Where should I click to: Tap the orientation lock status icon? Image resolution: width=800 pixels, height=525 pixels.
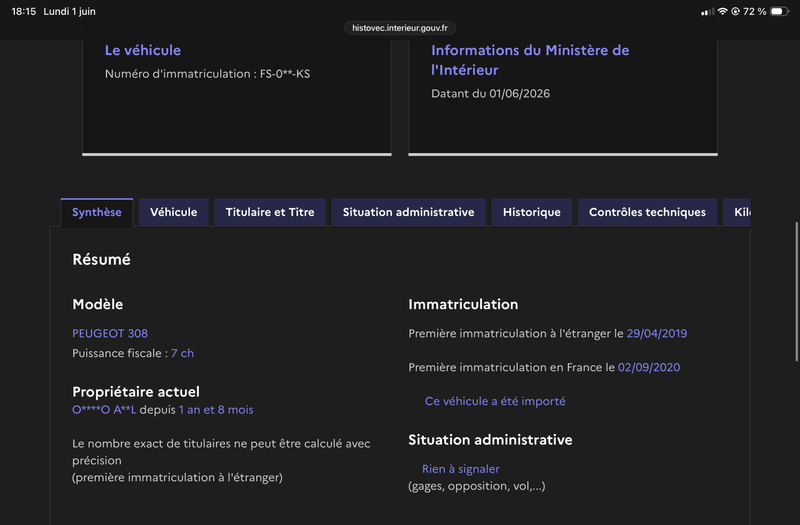735,11
